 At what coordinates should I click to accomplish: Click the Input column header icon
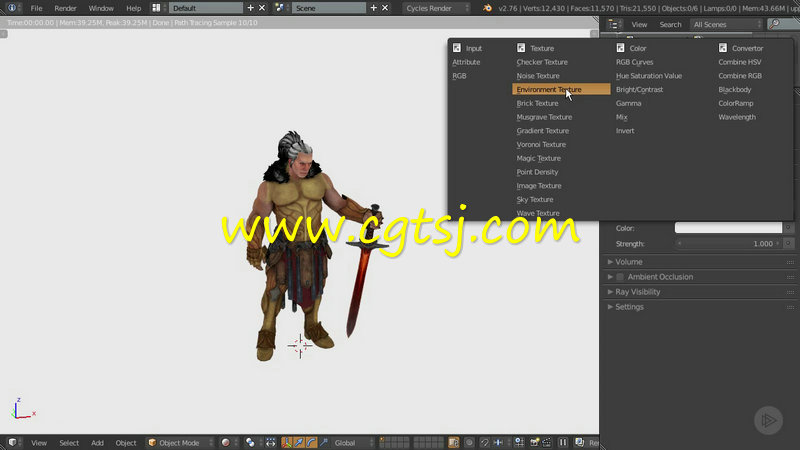[457, 47]
